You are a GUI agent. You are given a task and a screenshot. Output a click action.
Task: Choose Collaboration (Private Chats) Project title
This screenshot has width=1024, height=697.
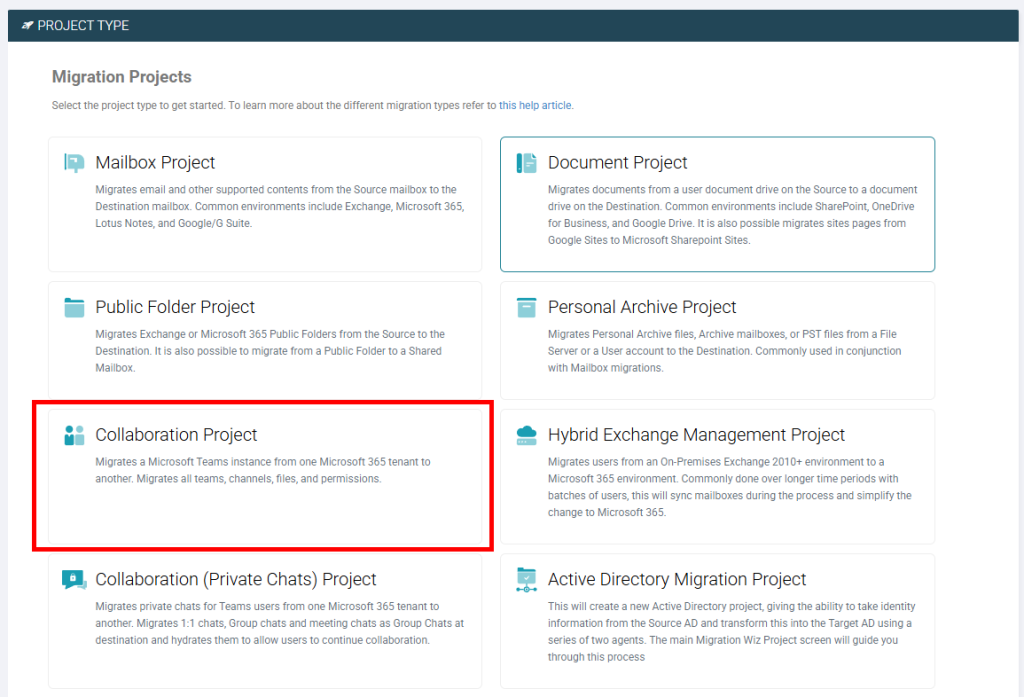(x=236, y=579)
